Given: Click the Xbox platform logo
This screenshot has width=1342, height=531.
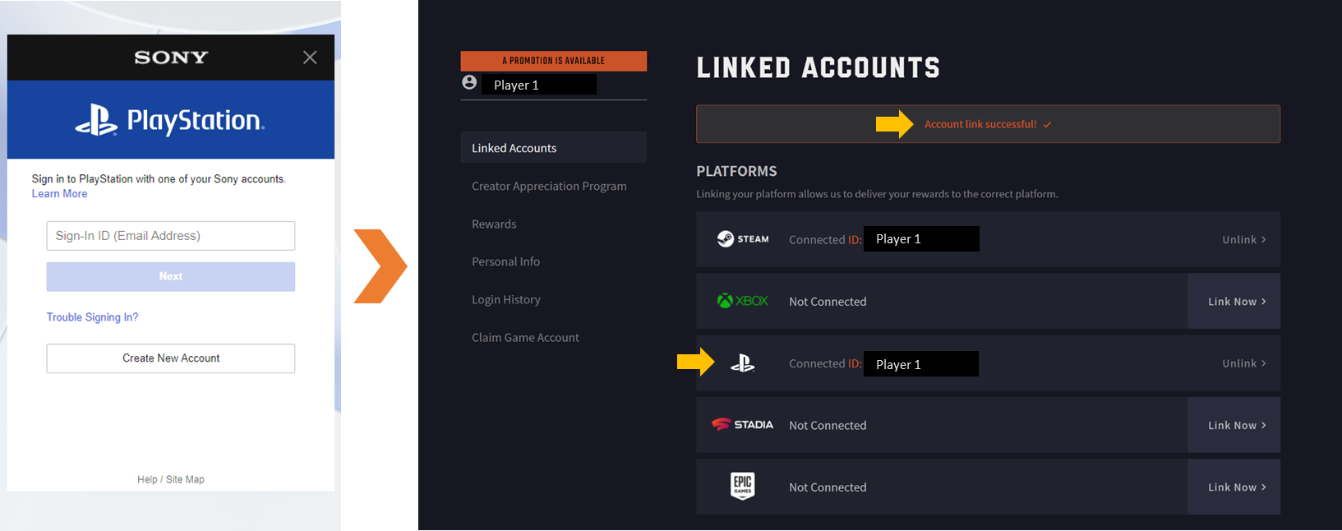Looking at the screenshot, I should click(742, 301).
